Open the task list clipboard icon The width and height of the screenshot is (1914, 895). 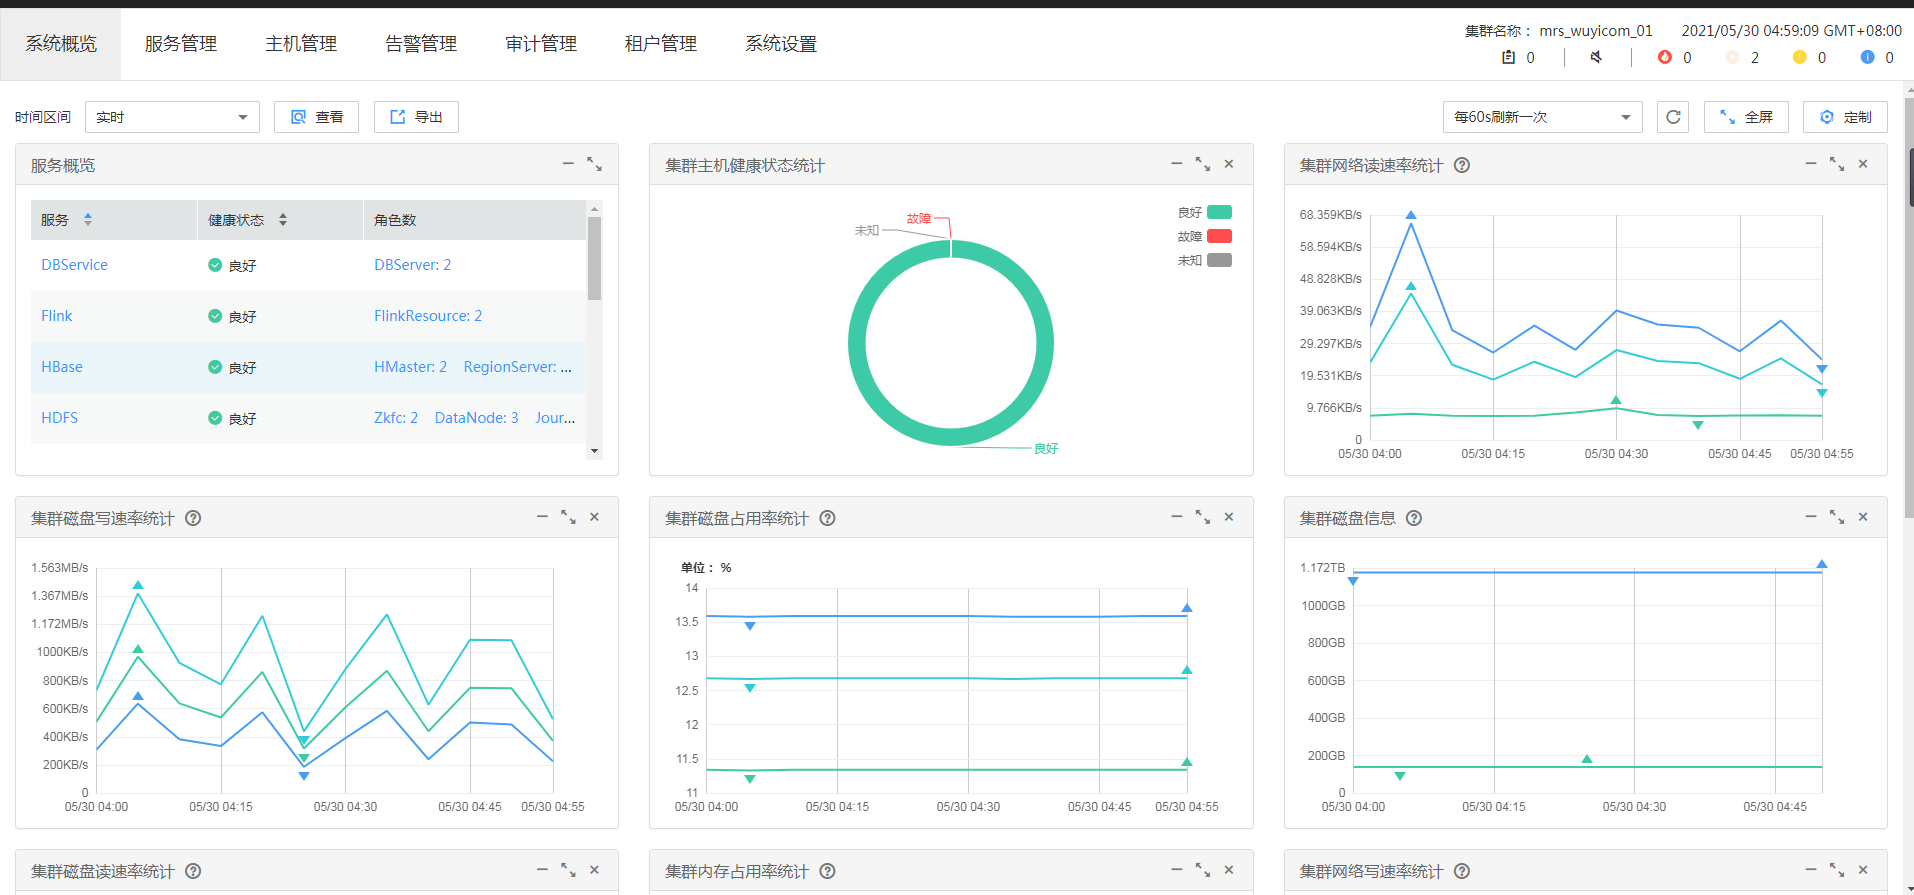1508,57
